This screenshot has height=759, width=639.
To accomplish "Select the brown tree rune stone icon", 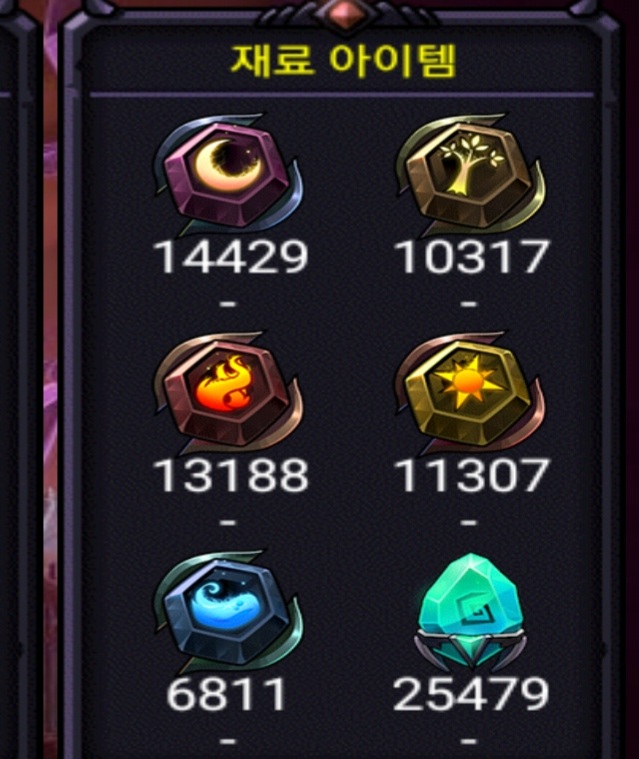I will (470, 174).
